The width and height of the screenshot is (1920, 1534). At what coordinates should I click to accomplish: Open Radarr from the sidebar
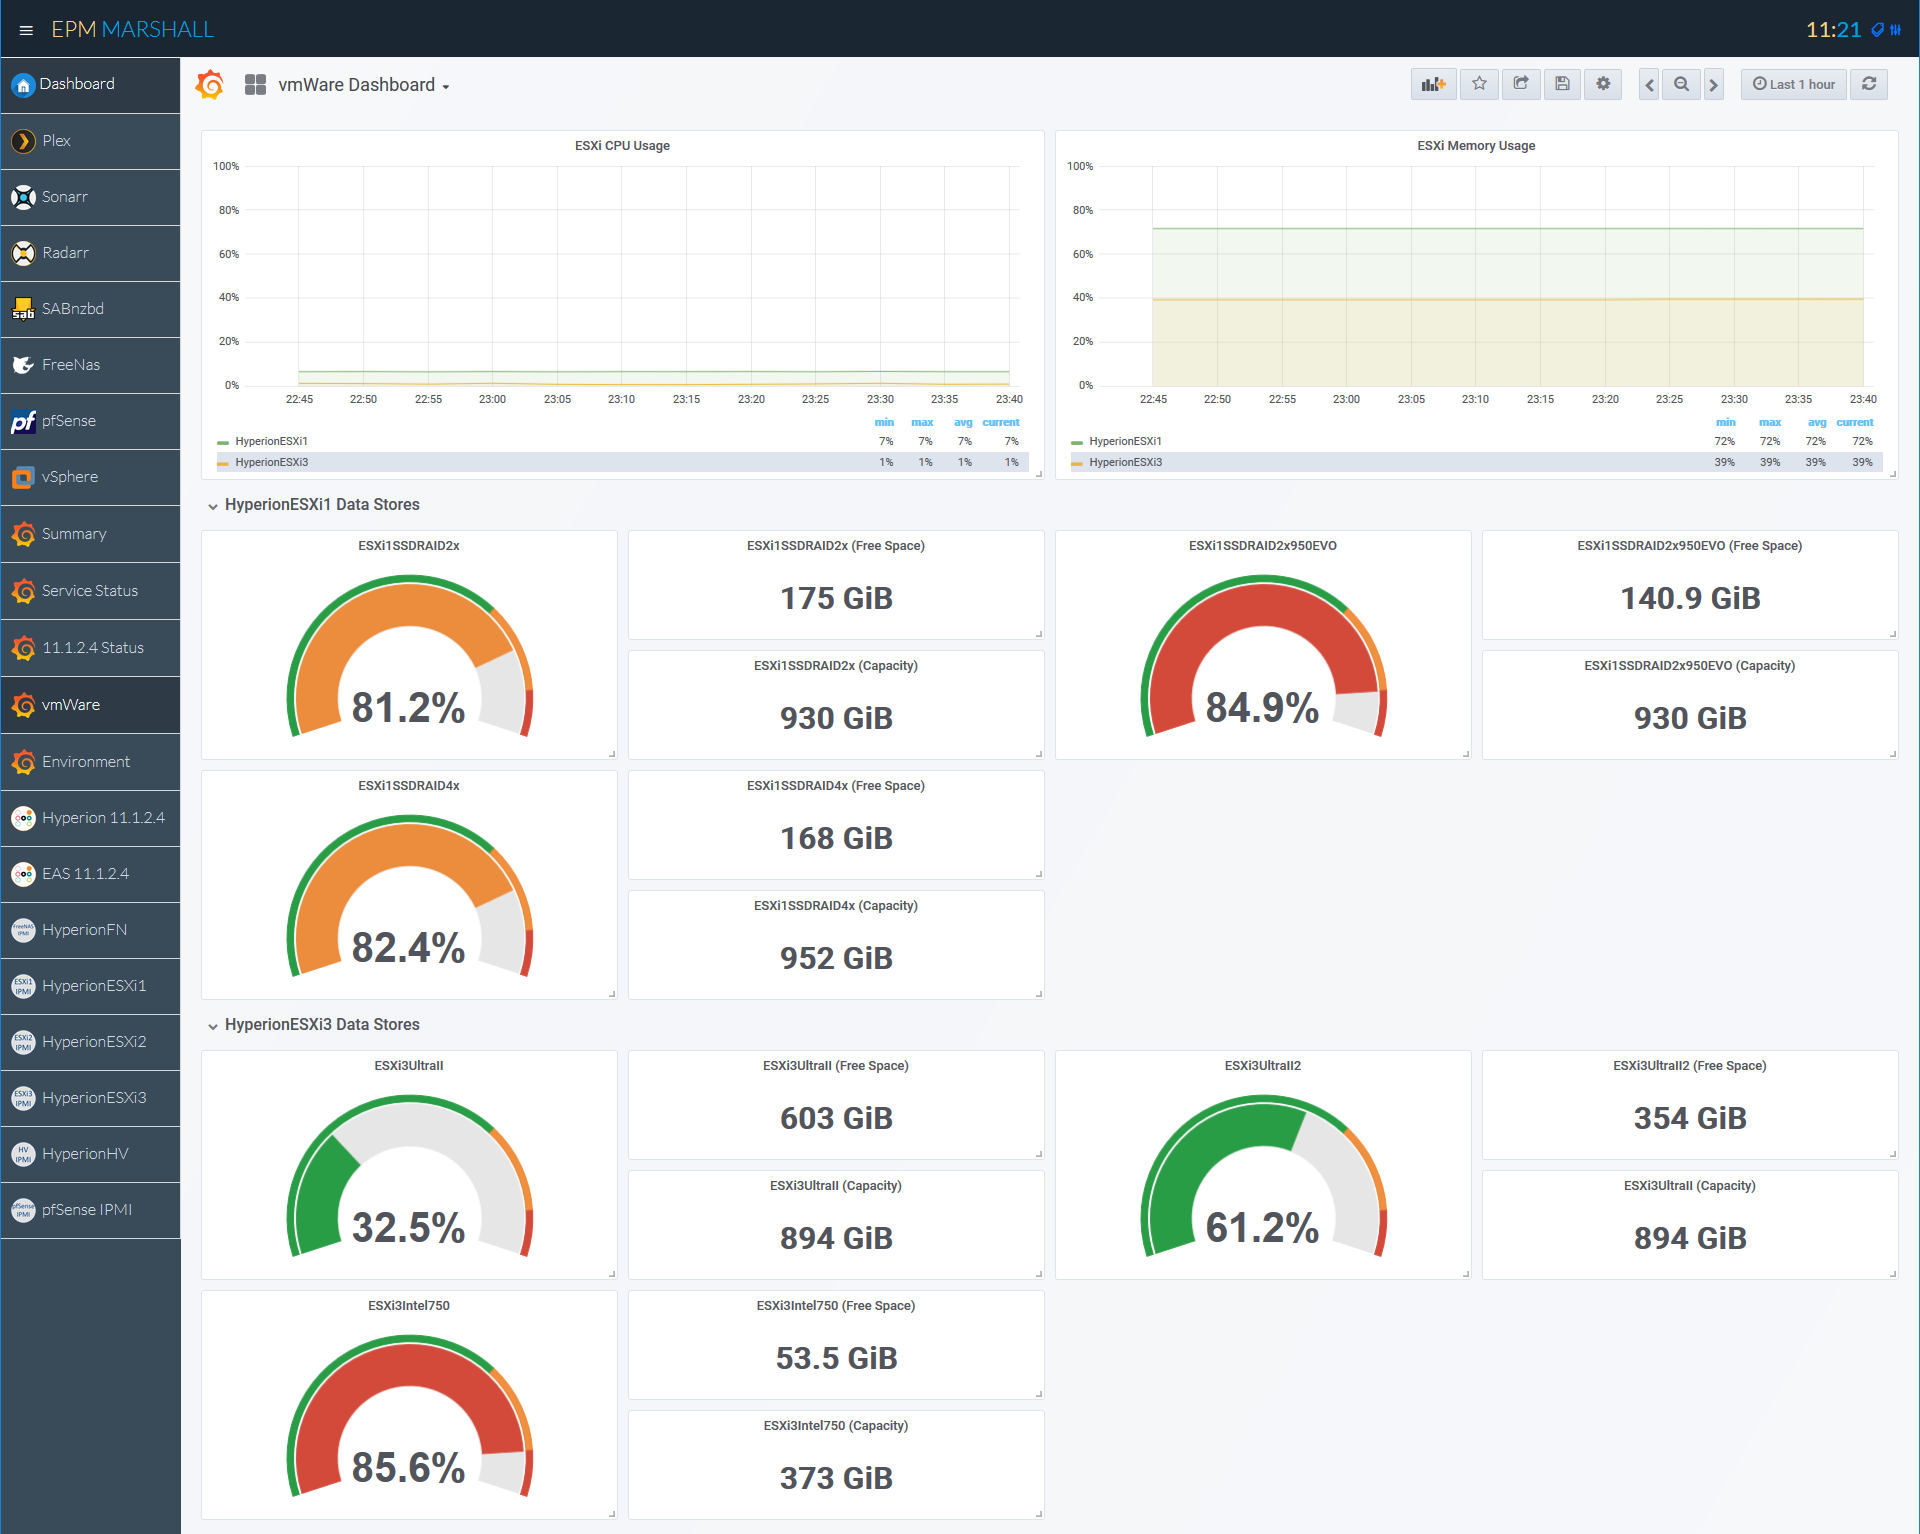(90, 253)
